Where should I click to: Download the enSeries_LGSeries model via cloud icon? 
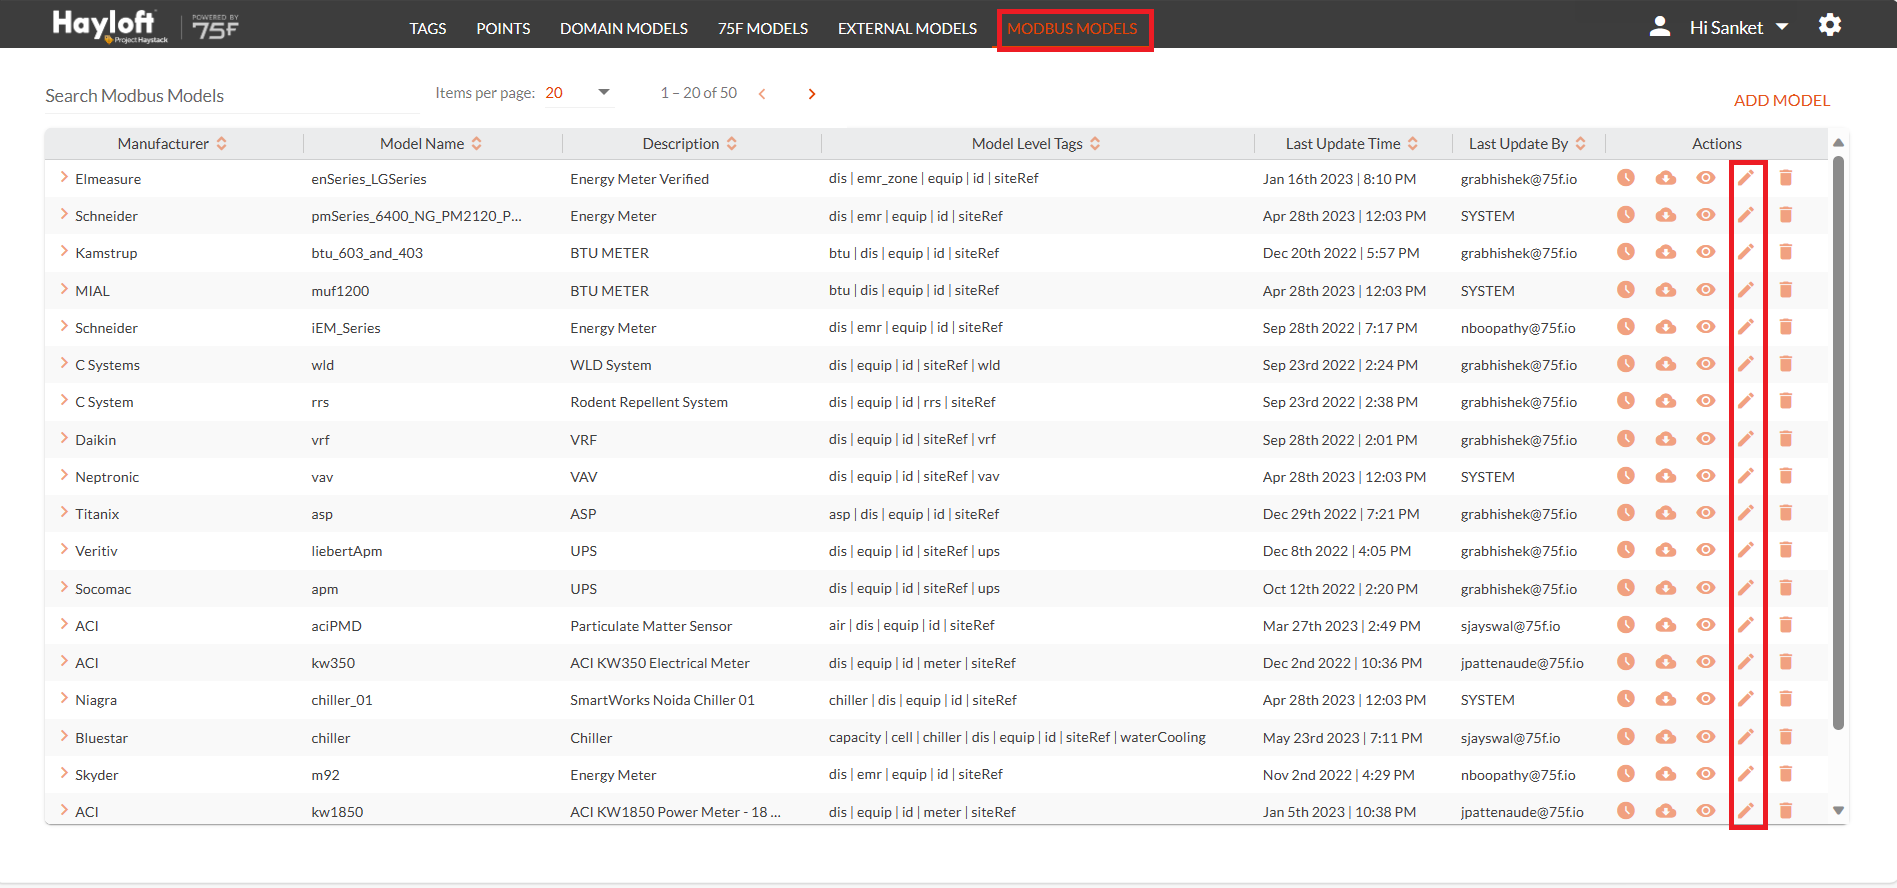[x=1666, y=178]
